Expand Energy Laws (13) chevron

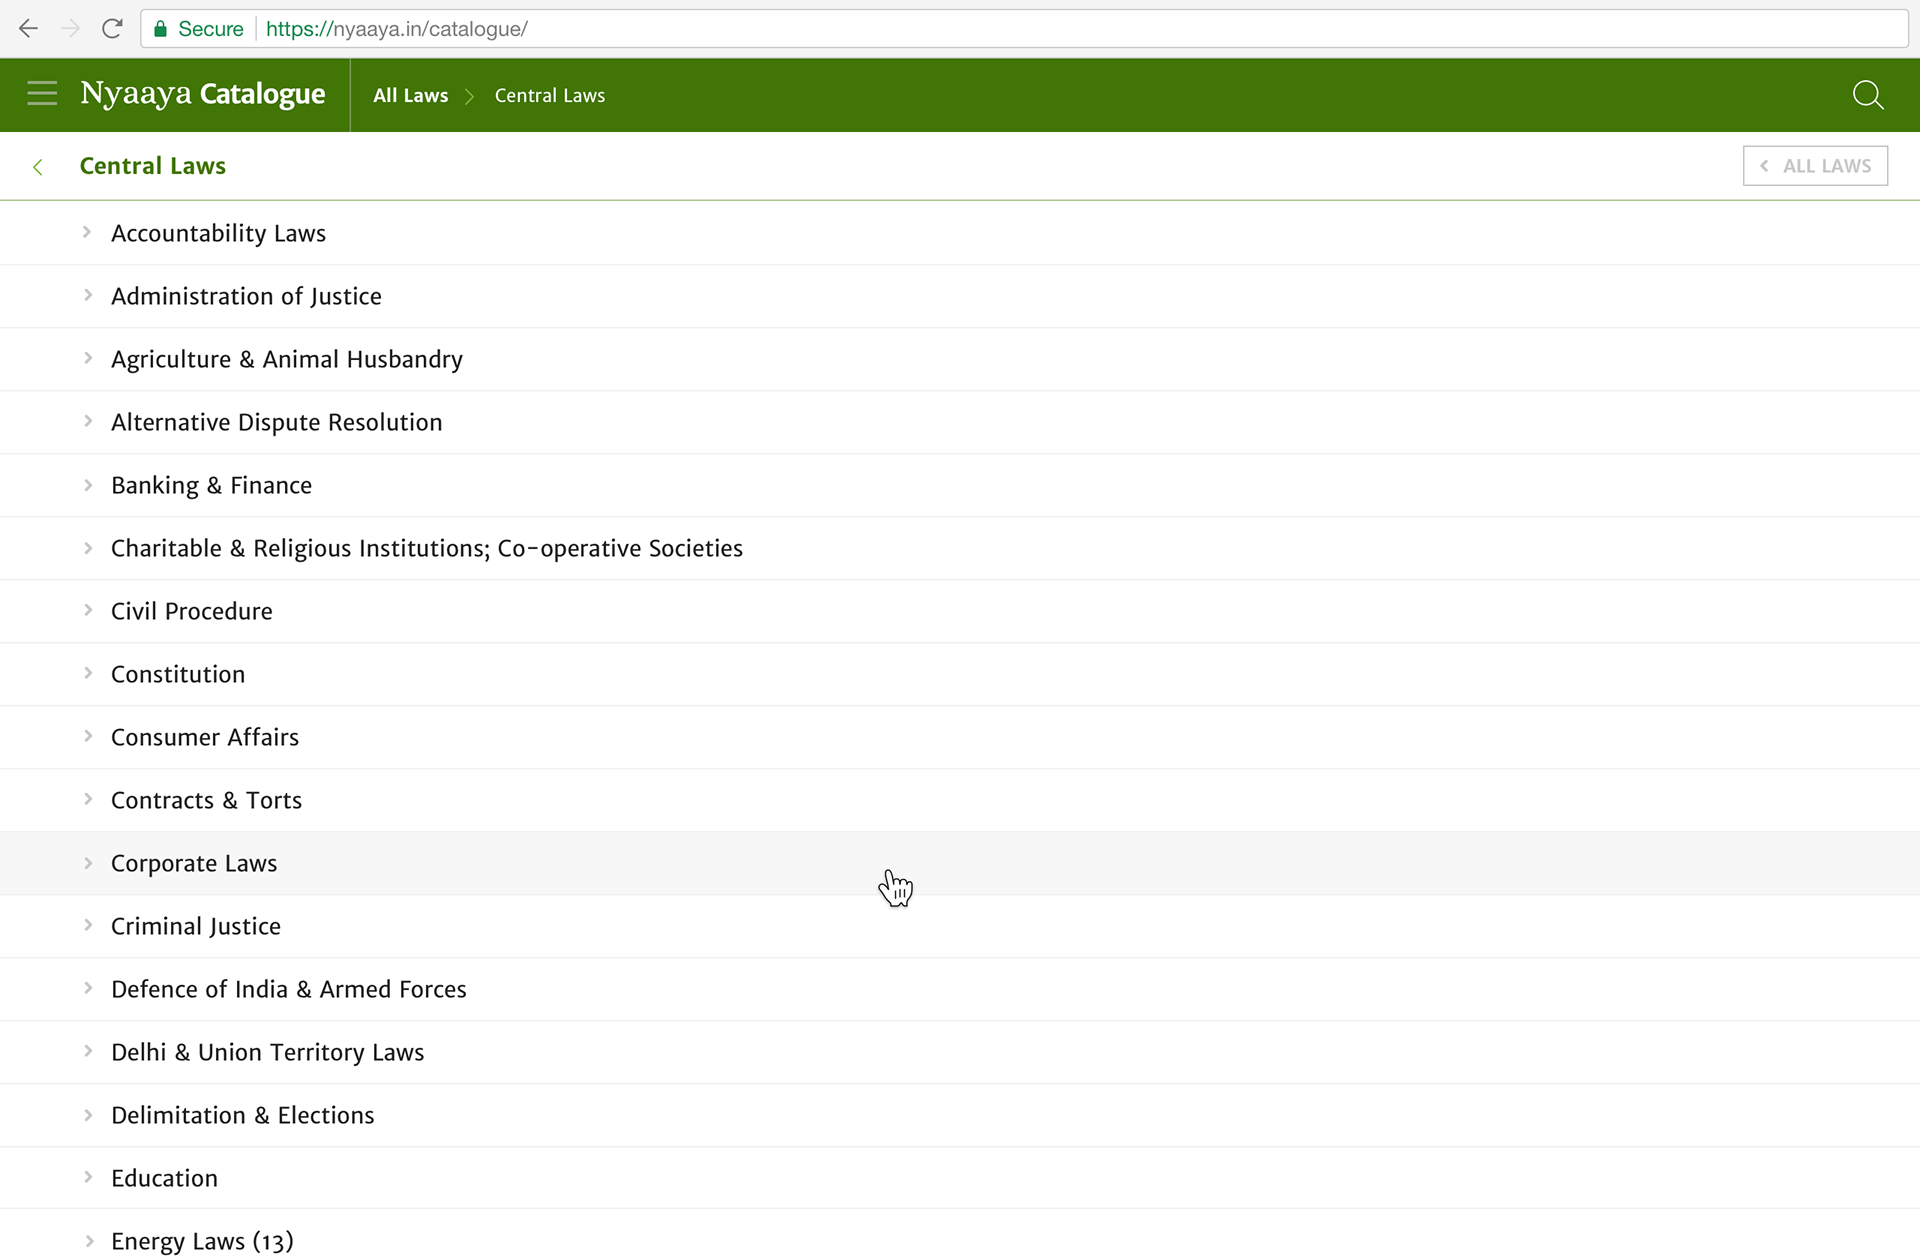88,1241
